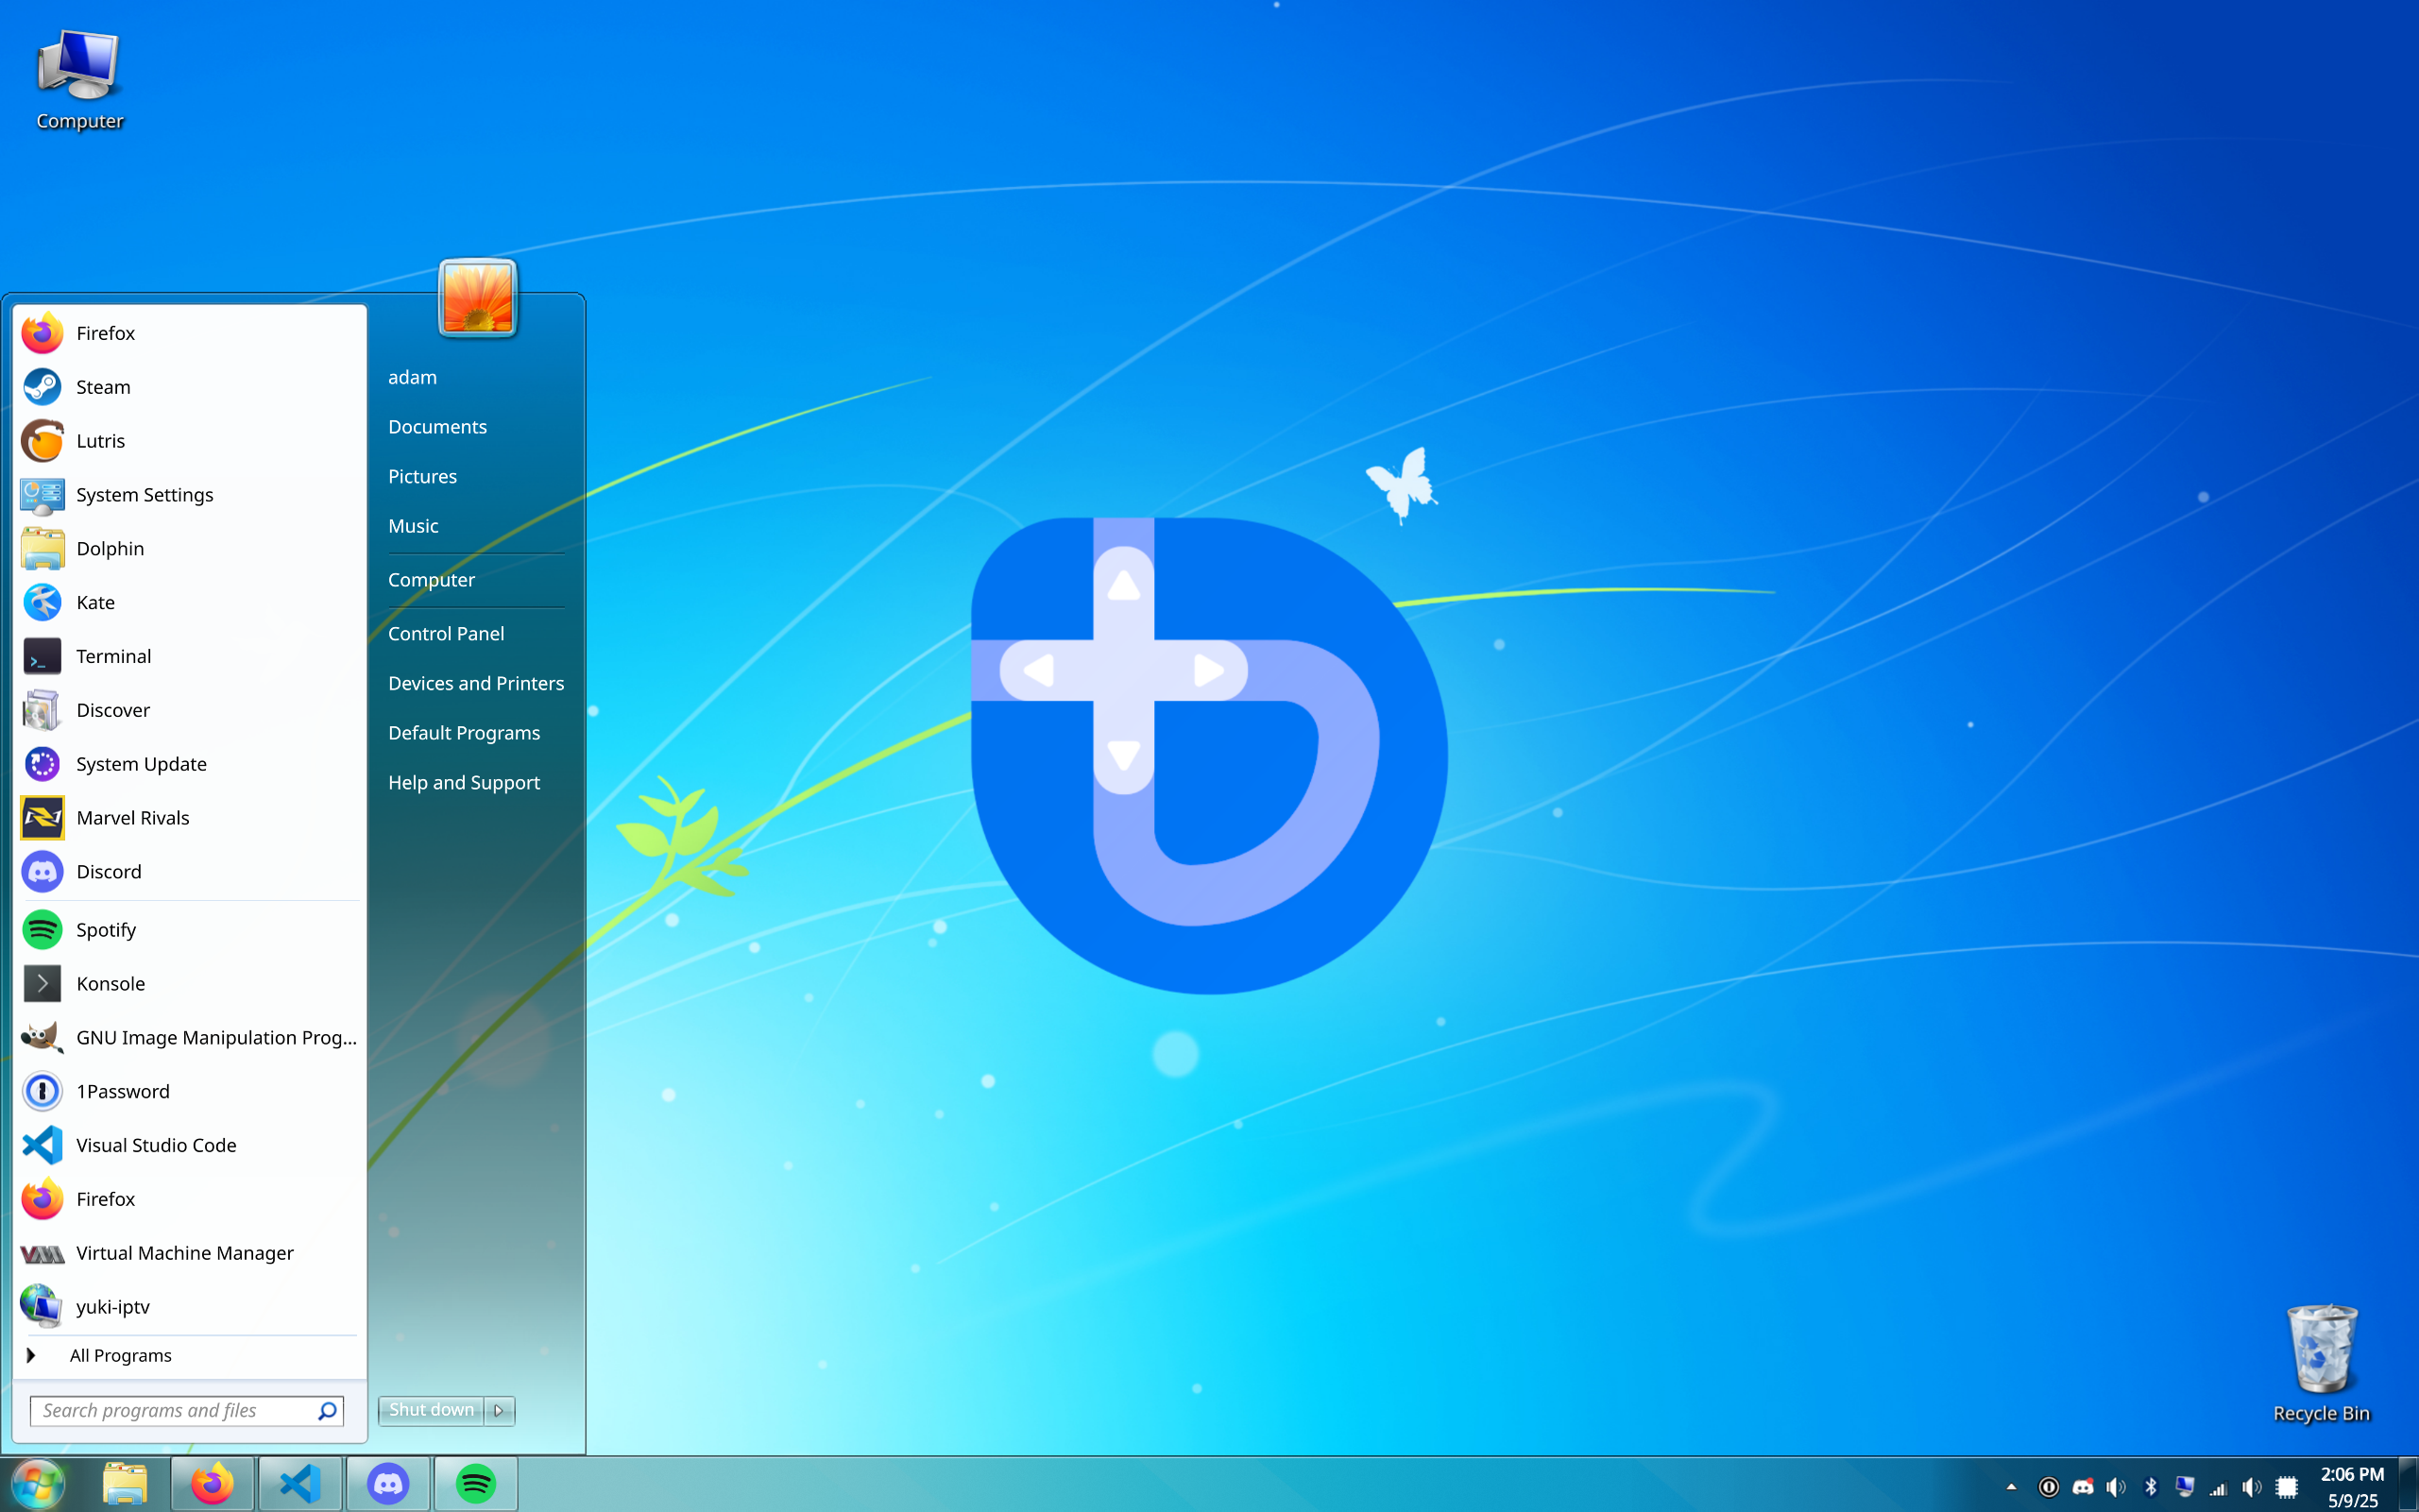The width and height of the screenshot is (2419, 1512).
Task: Click the user account picture thumbnail
Action: pos(477,298)
